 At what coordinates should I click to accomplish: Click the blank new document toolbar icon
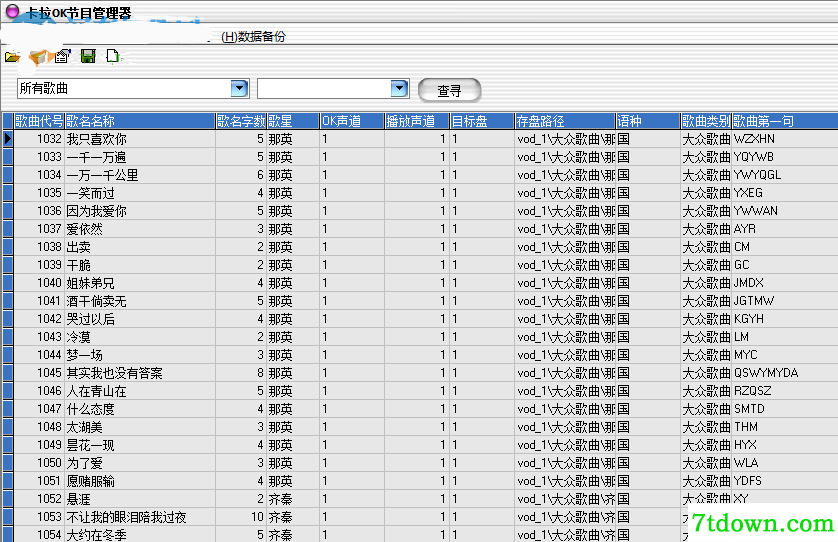pos(112,56)
